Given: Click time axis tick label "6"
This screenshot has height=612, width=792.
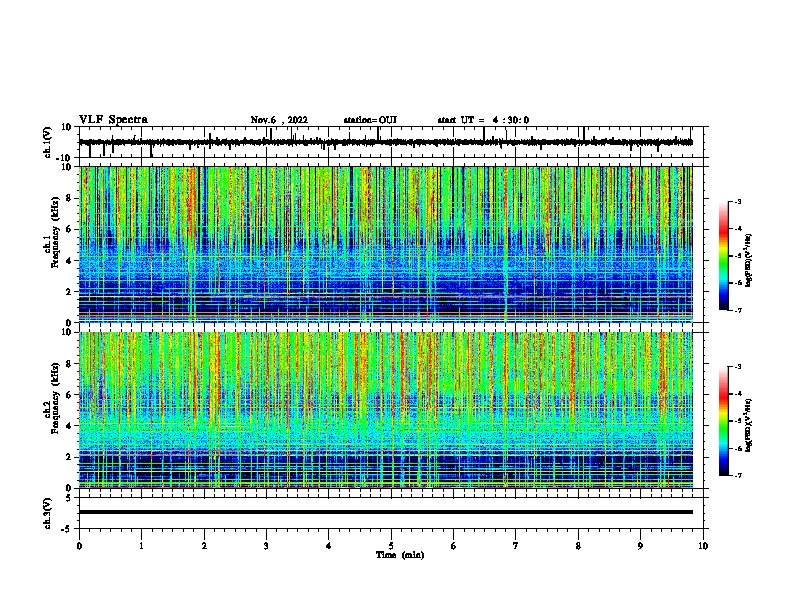Looking at the screenshot, I should (454, 545).
